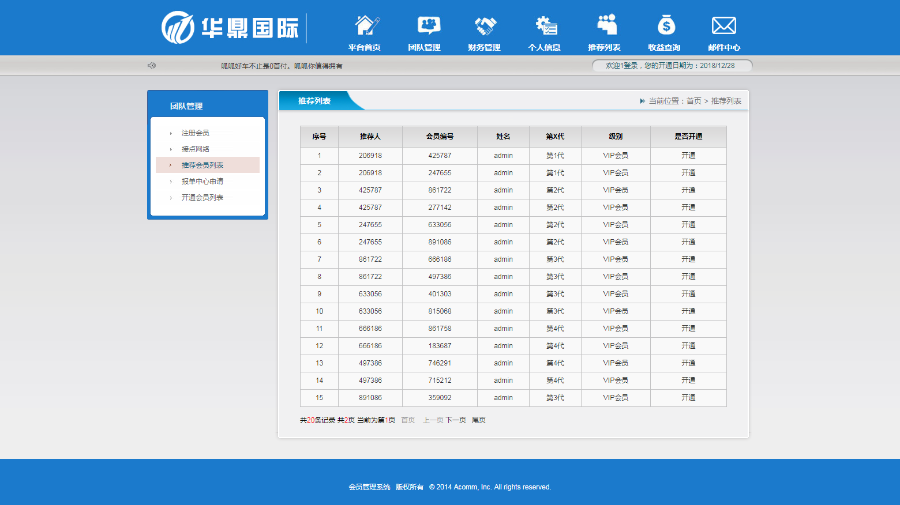Open the 平台首页 house icon

tap(366, 26)
